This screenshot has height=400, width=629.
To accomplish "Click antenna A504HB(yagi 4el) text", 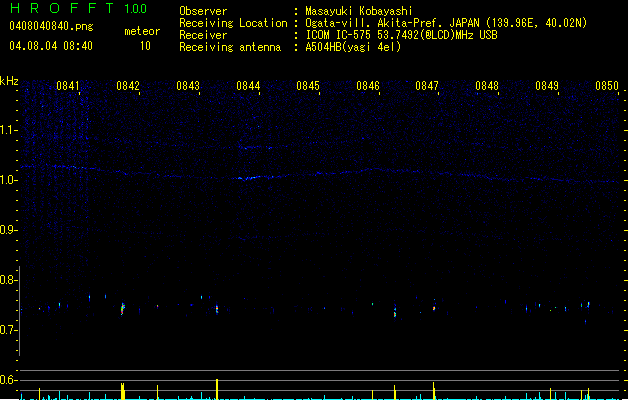I will [x=353, y=47].
